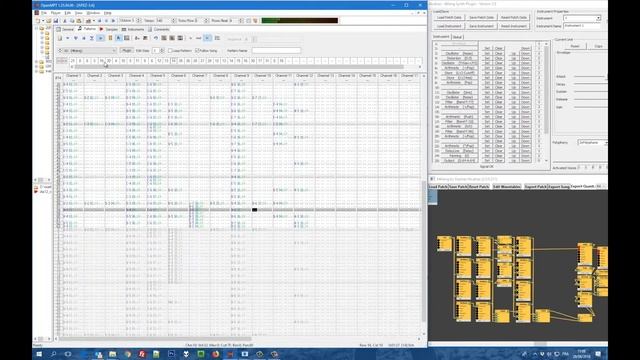Click the Plugin button beside instrument combo

pos(127,51)
